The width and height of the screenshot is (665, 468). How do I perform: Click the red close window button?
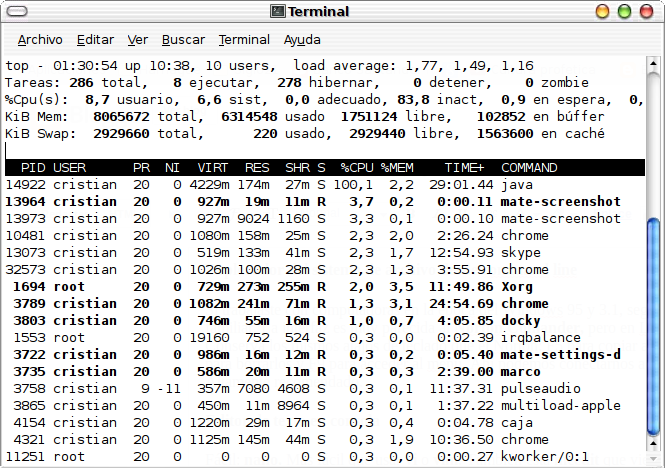pyautogui.click(x=646, y=11)
